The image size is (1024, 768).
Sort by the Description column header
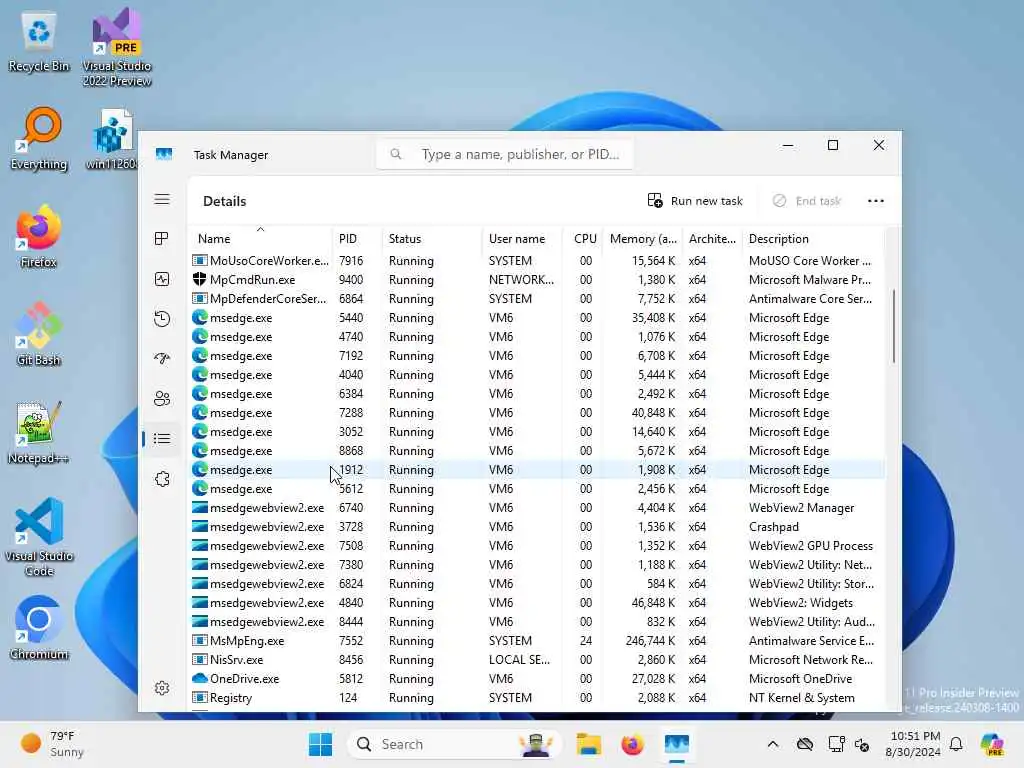[x=813, y=238]
